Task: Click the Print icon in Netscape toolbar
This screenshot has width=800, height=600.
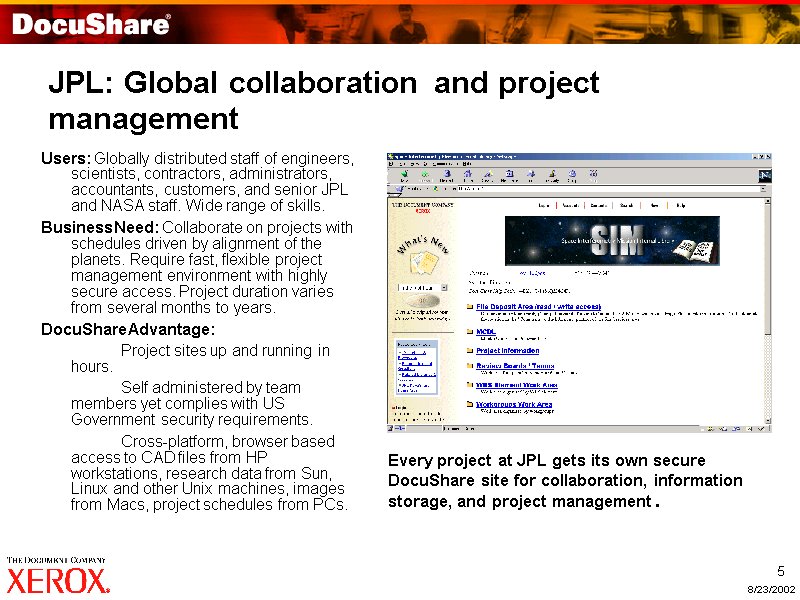Action: 531,174
